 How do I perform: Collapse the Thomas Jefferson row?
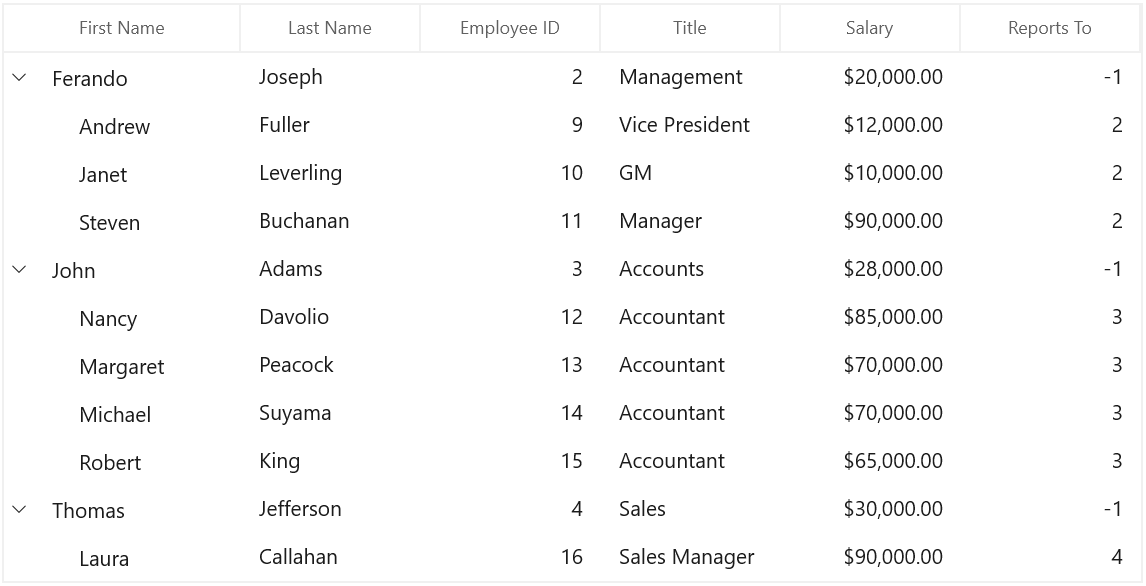click(x=20, y=509)
